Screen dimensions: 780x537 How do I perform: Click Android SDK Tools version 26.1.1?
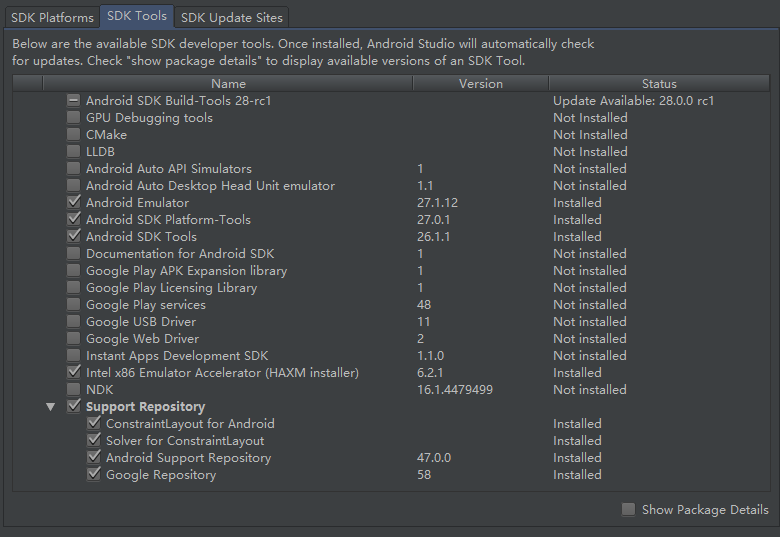pyautogui.click(x=433, y=237)
